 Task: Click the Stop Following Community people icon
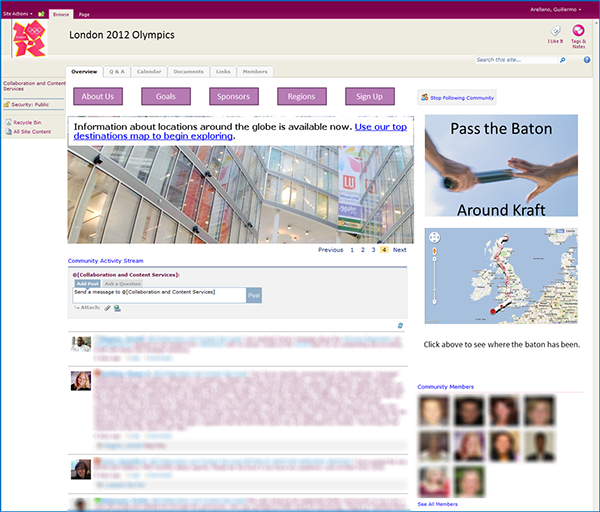pyautogui.click(x=424, y=97)
